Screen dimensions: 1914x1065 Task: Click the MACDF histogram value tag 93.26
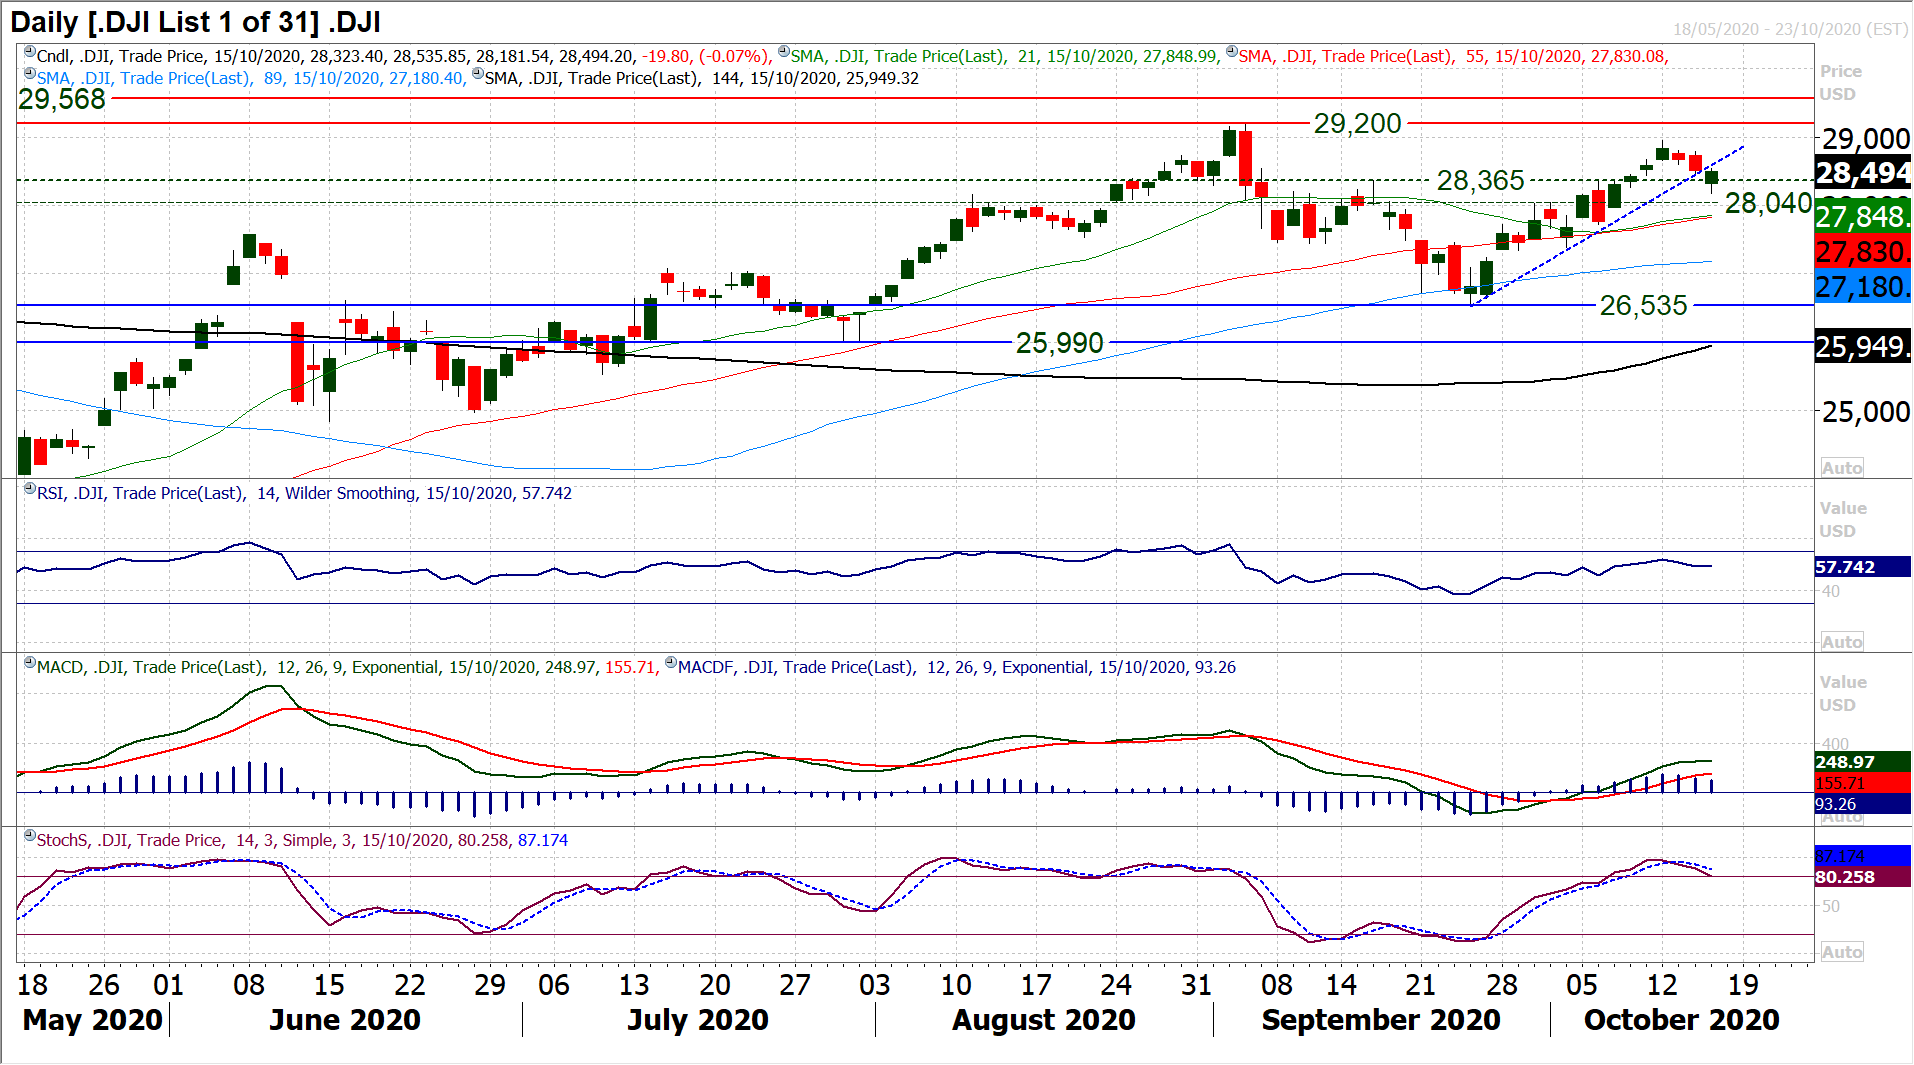pyautogui.click(x=1863, y=804)
